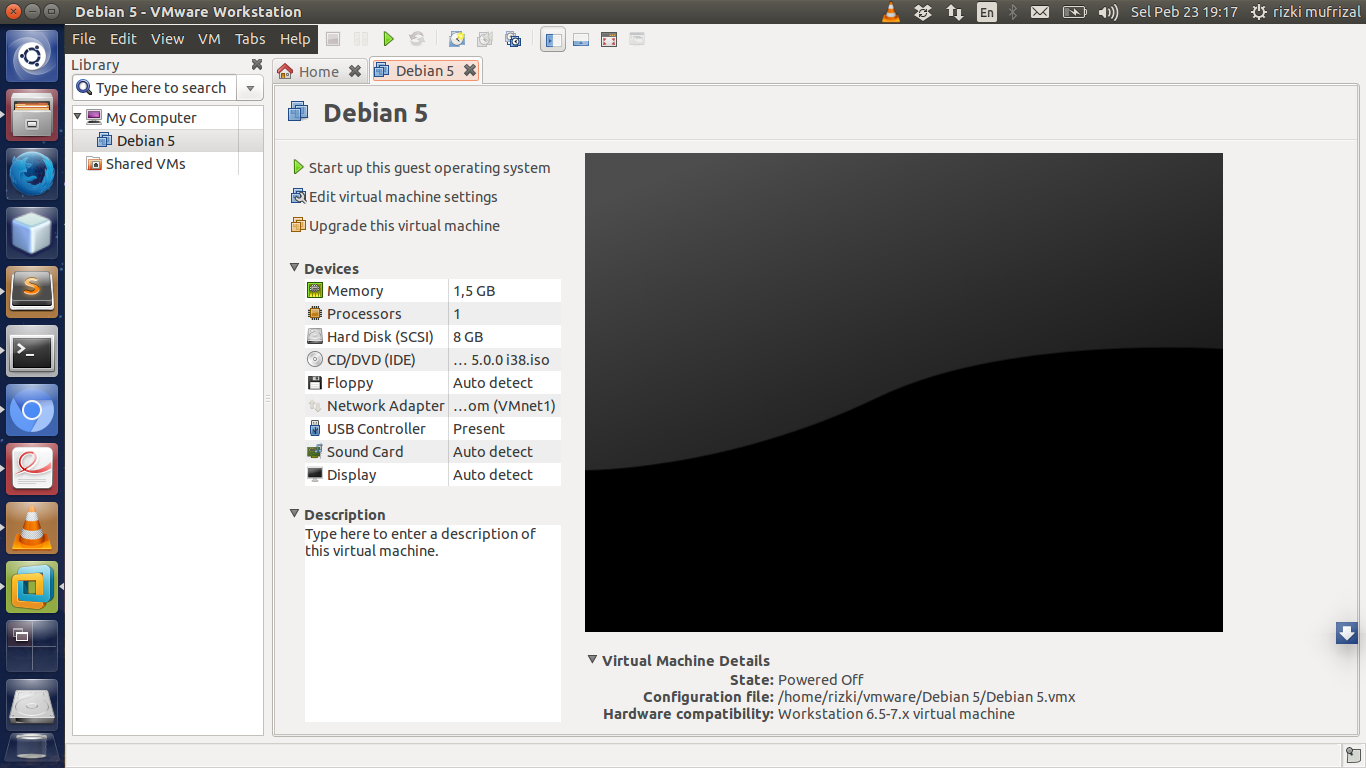Upgrade this virtual machine
Viewport: 1366px width, 768px height.
[x=395, y=226]
